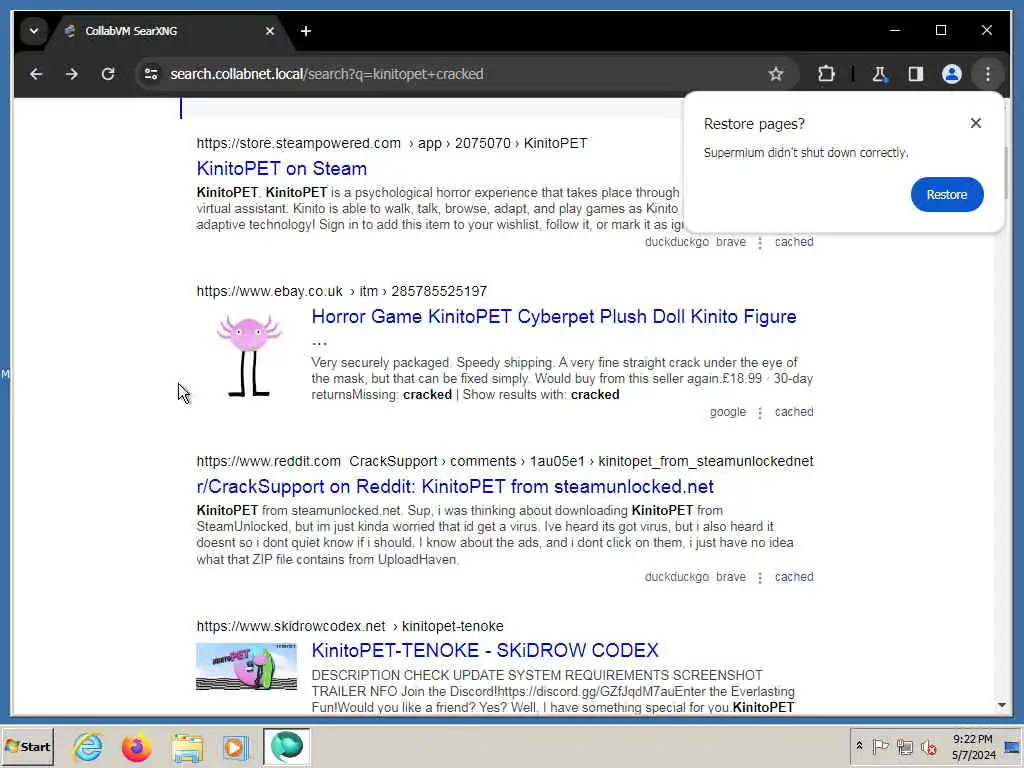
Task: Open the three-dot options for Reddit result
Action: 760,578
